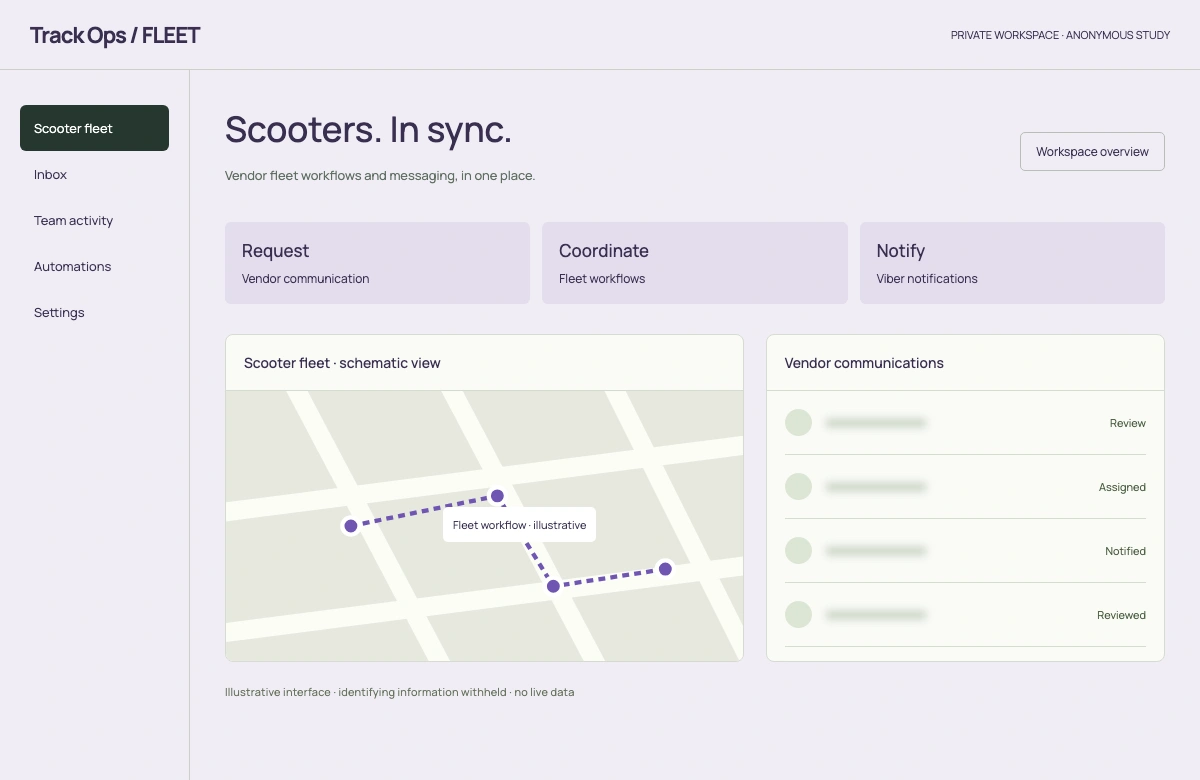
Task: Click the Scooter fleet schematic view title
Action: tap(342, 363)
